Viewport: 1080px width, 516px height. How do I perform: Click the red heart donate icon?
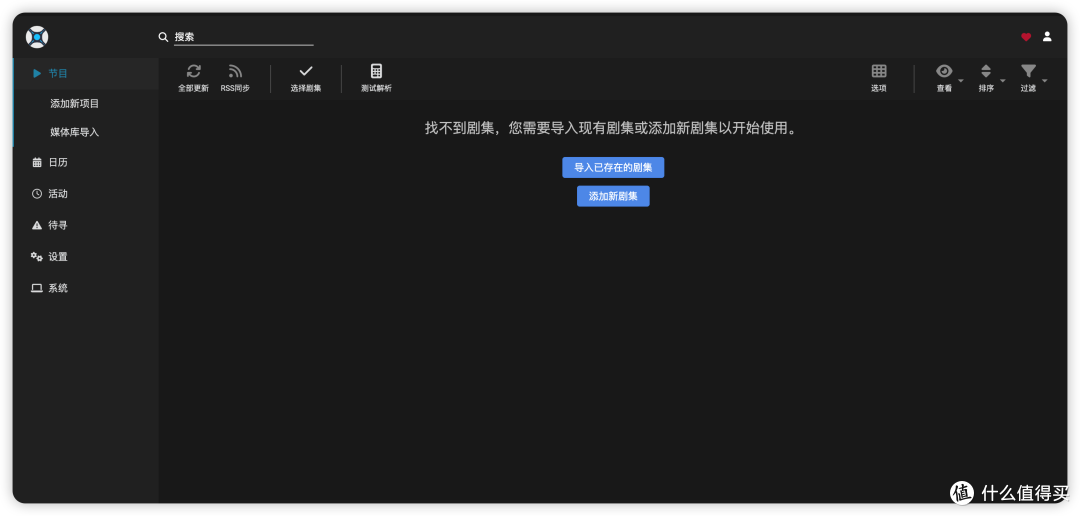coord(1026,37)
